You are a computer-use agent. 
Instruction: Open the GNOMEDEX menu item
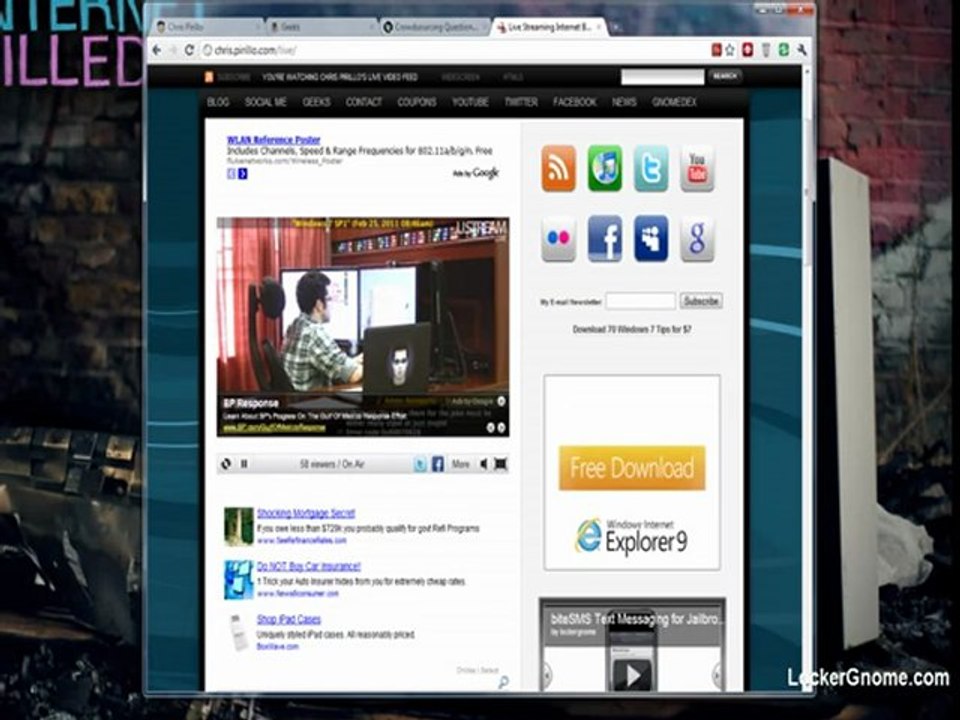tap(674, 102)
